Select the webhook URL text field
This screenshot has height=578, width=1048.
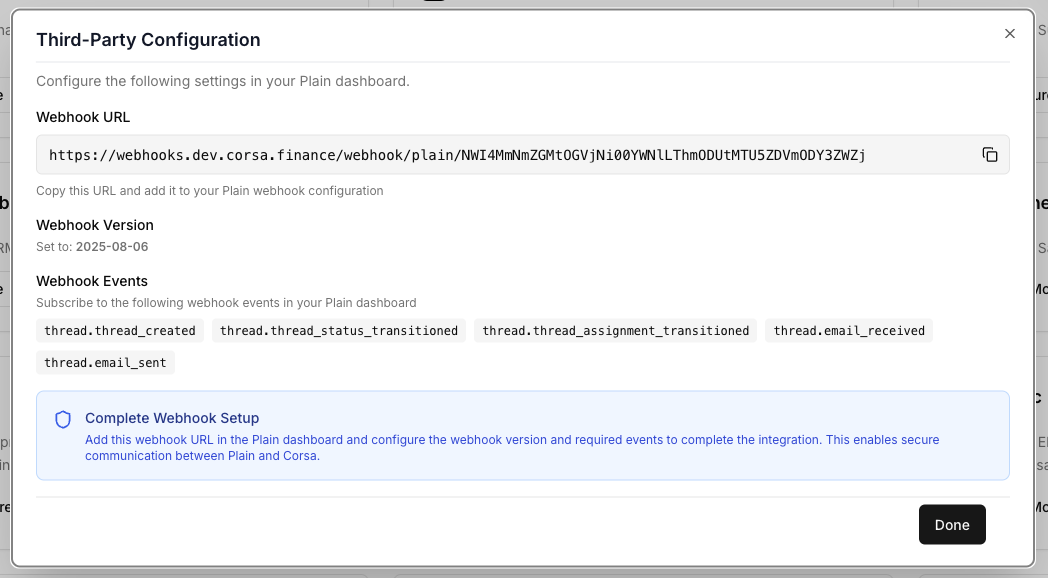[x=523, y=155]
